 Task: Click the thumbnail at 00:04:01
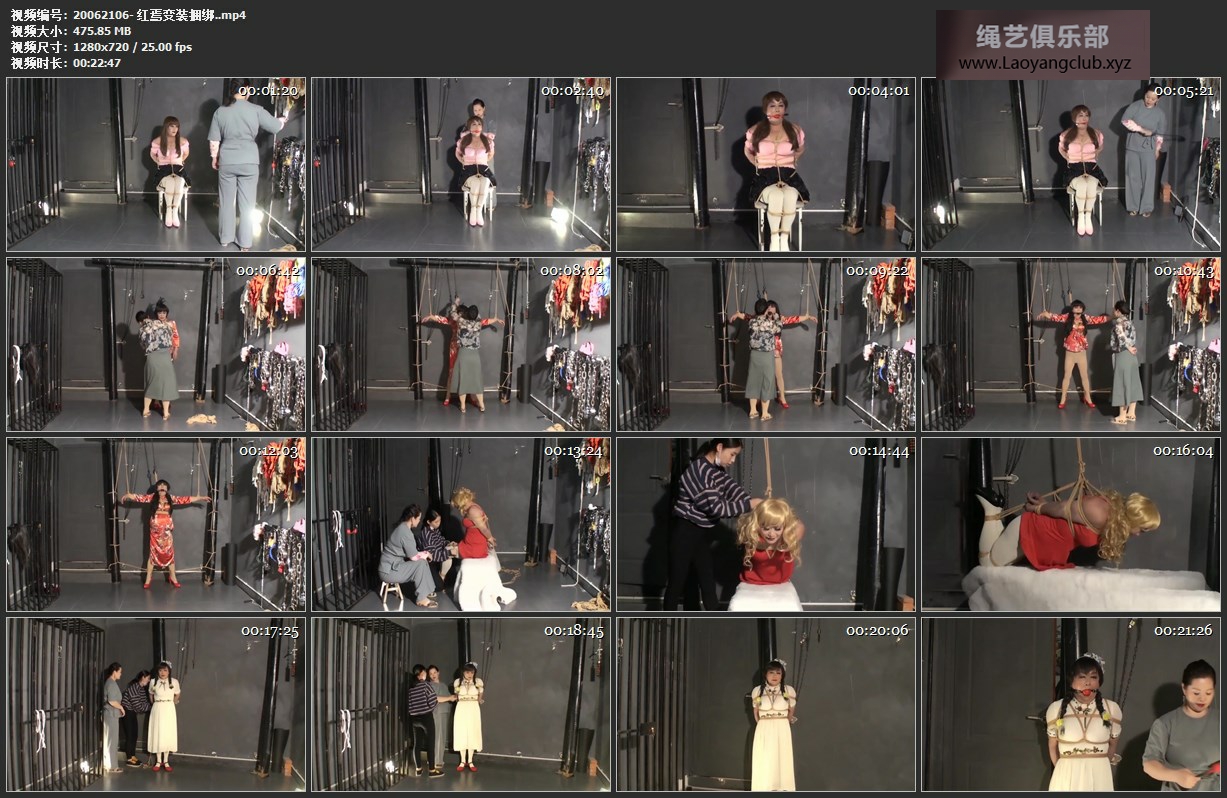(766, 164)
